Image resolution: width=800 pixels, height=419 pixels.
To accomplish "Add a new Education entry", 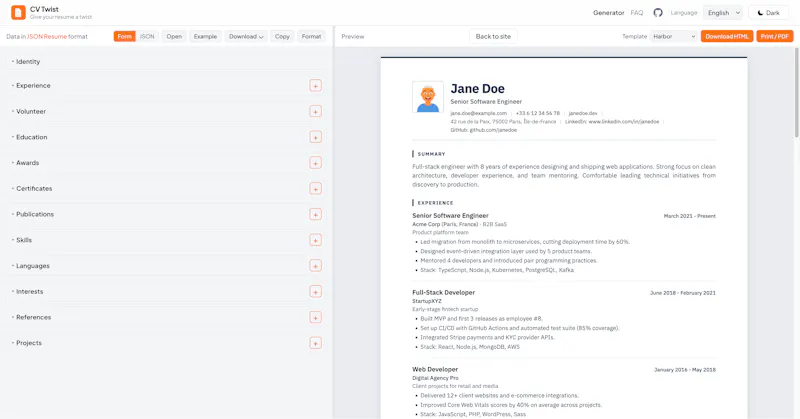I will tap(315, 137).
